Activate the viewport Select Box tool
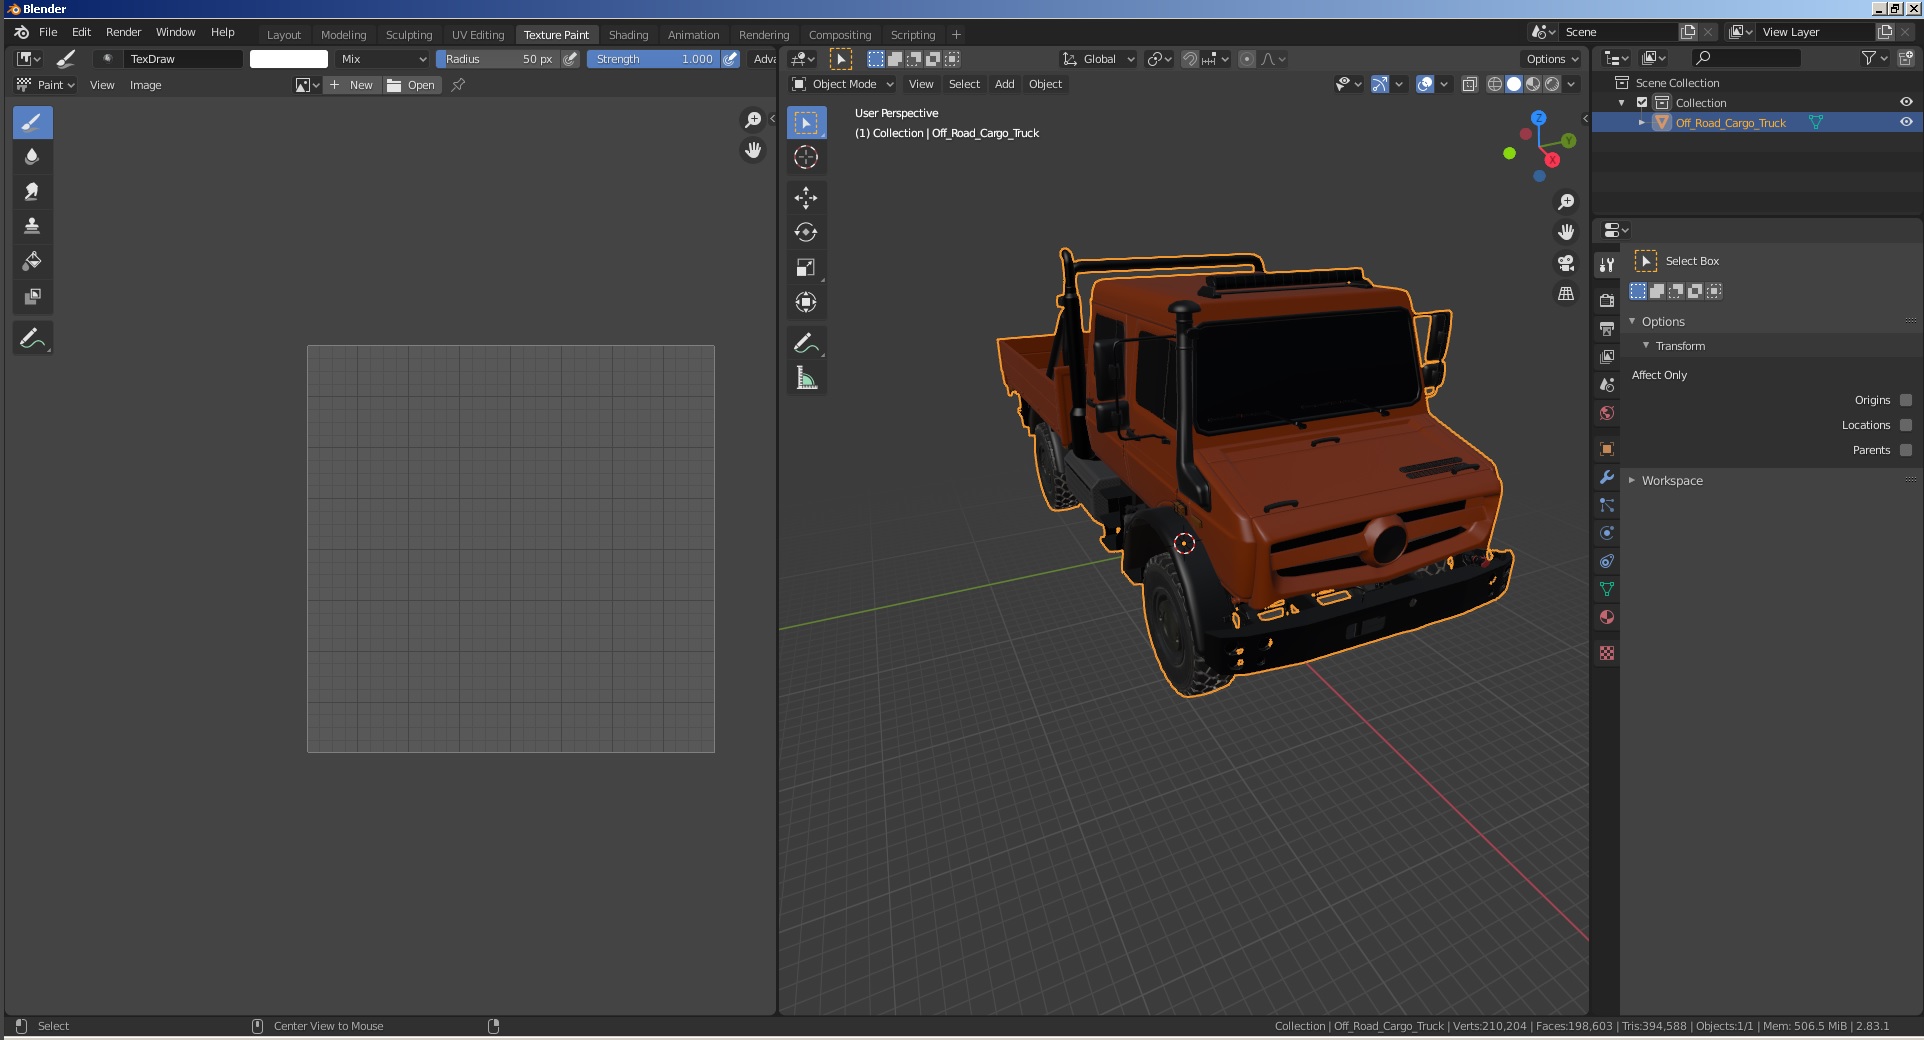The height and width of the screenshot is (1040, 1924). (806, 123)
